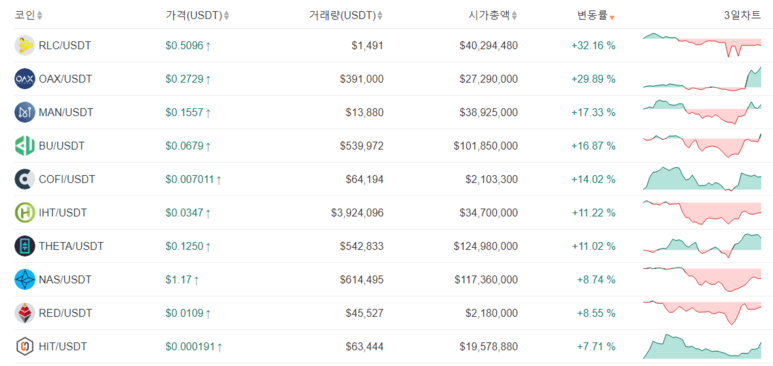This screenshot has height=366, width=773.
Task: Click the +17.33 % change value
Action: (x=594, y=112)
